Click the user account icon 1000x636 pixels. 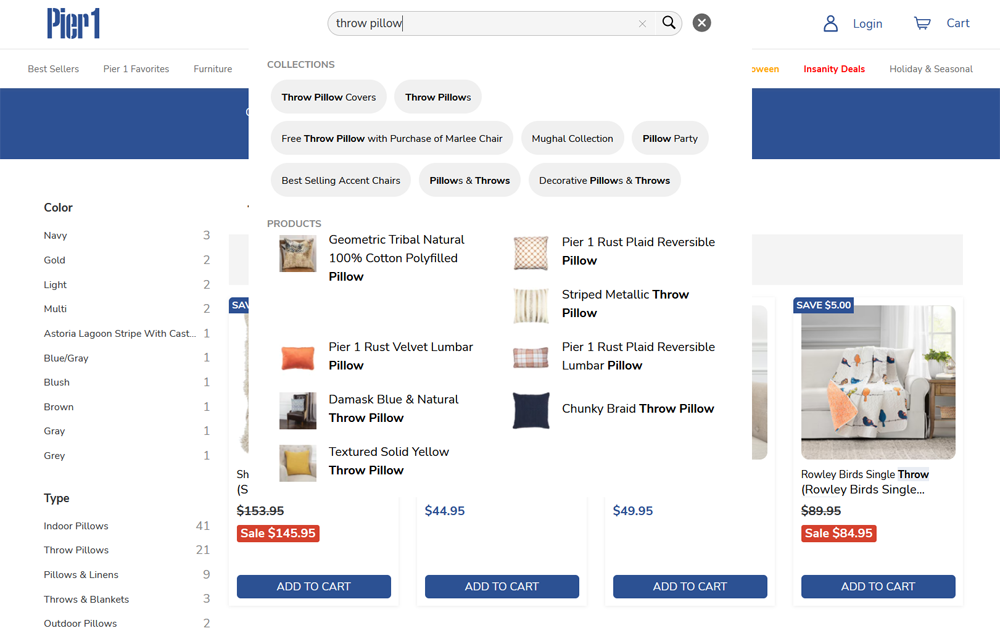point(830,24)
